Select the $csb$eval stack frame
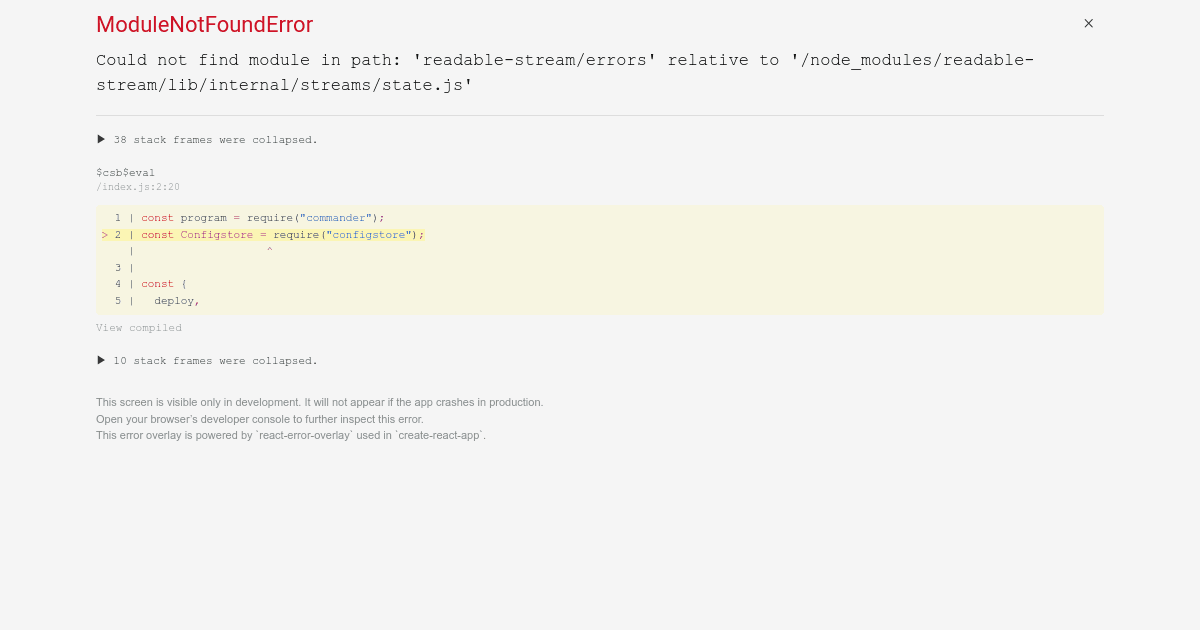This screenshot has width=1200, height=630. click(x=125, y=172)
